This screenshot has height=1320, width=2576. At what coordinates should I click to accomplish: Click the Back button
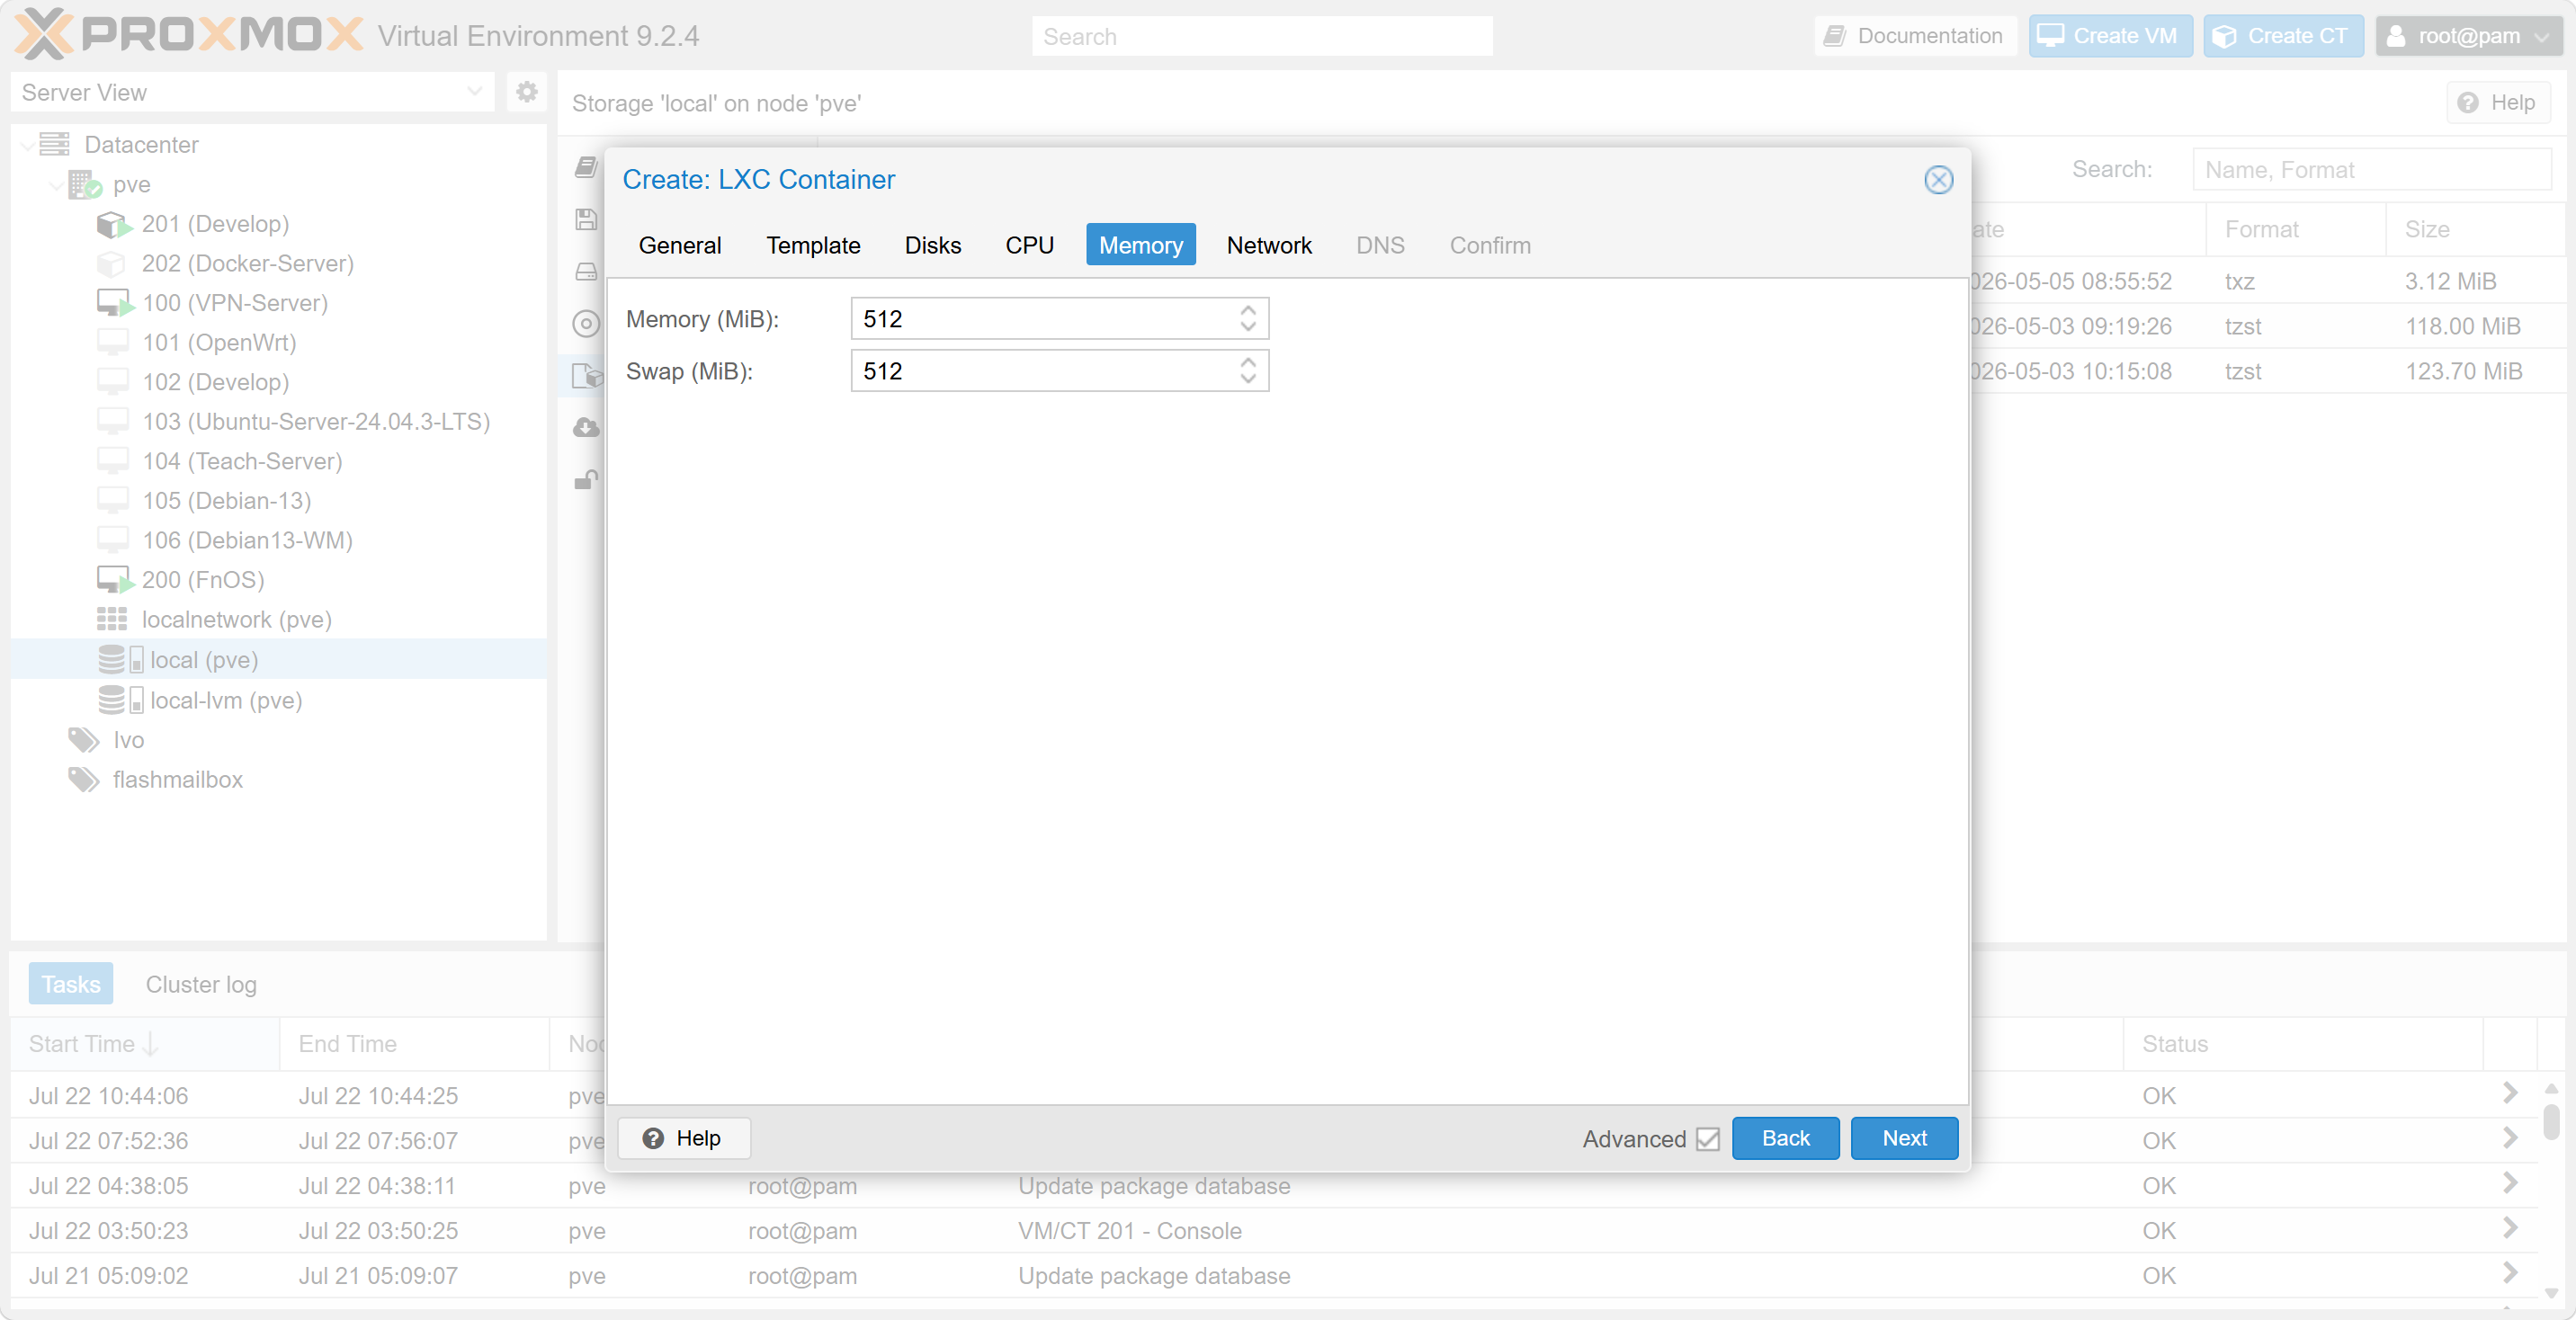click(1785, 1138)
